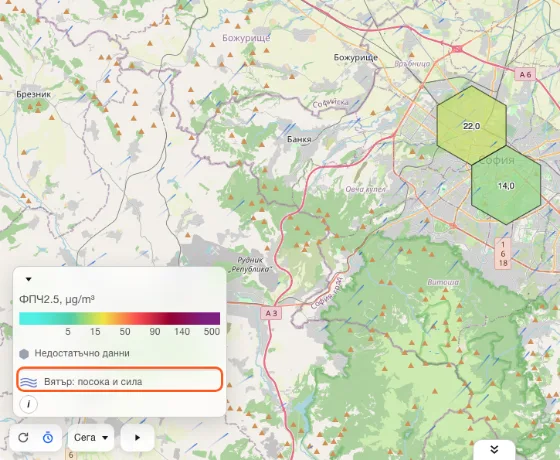The image size is (560, 460).
Task: Click the 'Рудник Република' label
Action: coord(251,265)
